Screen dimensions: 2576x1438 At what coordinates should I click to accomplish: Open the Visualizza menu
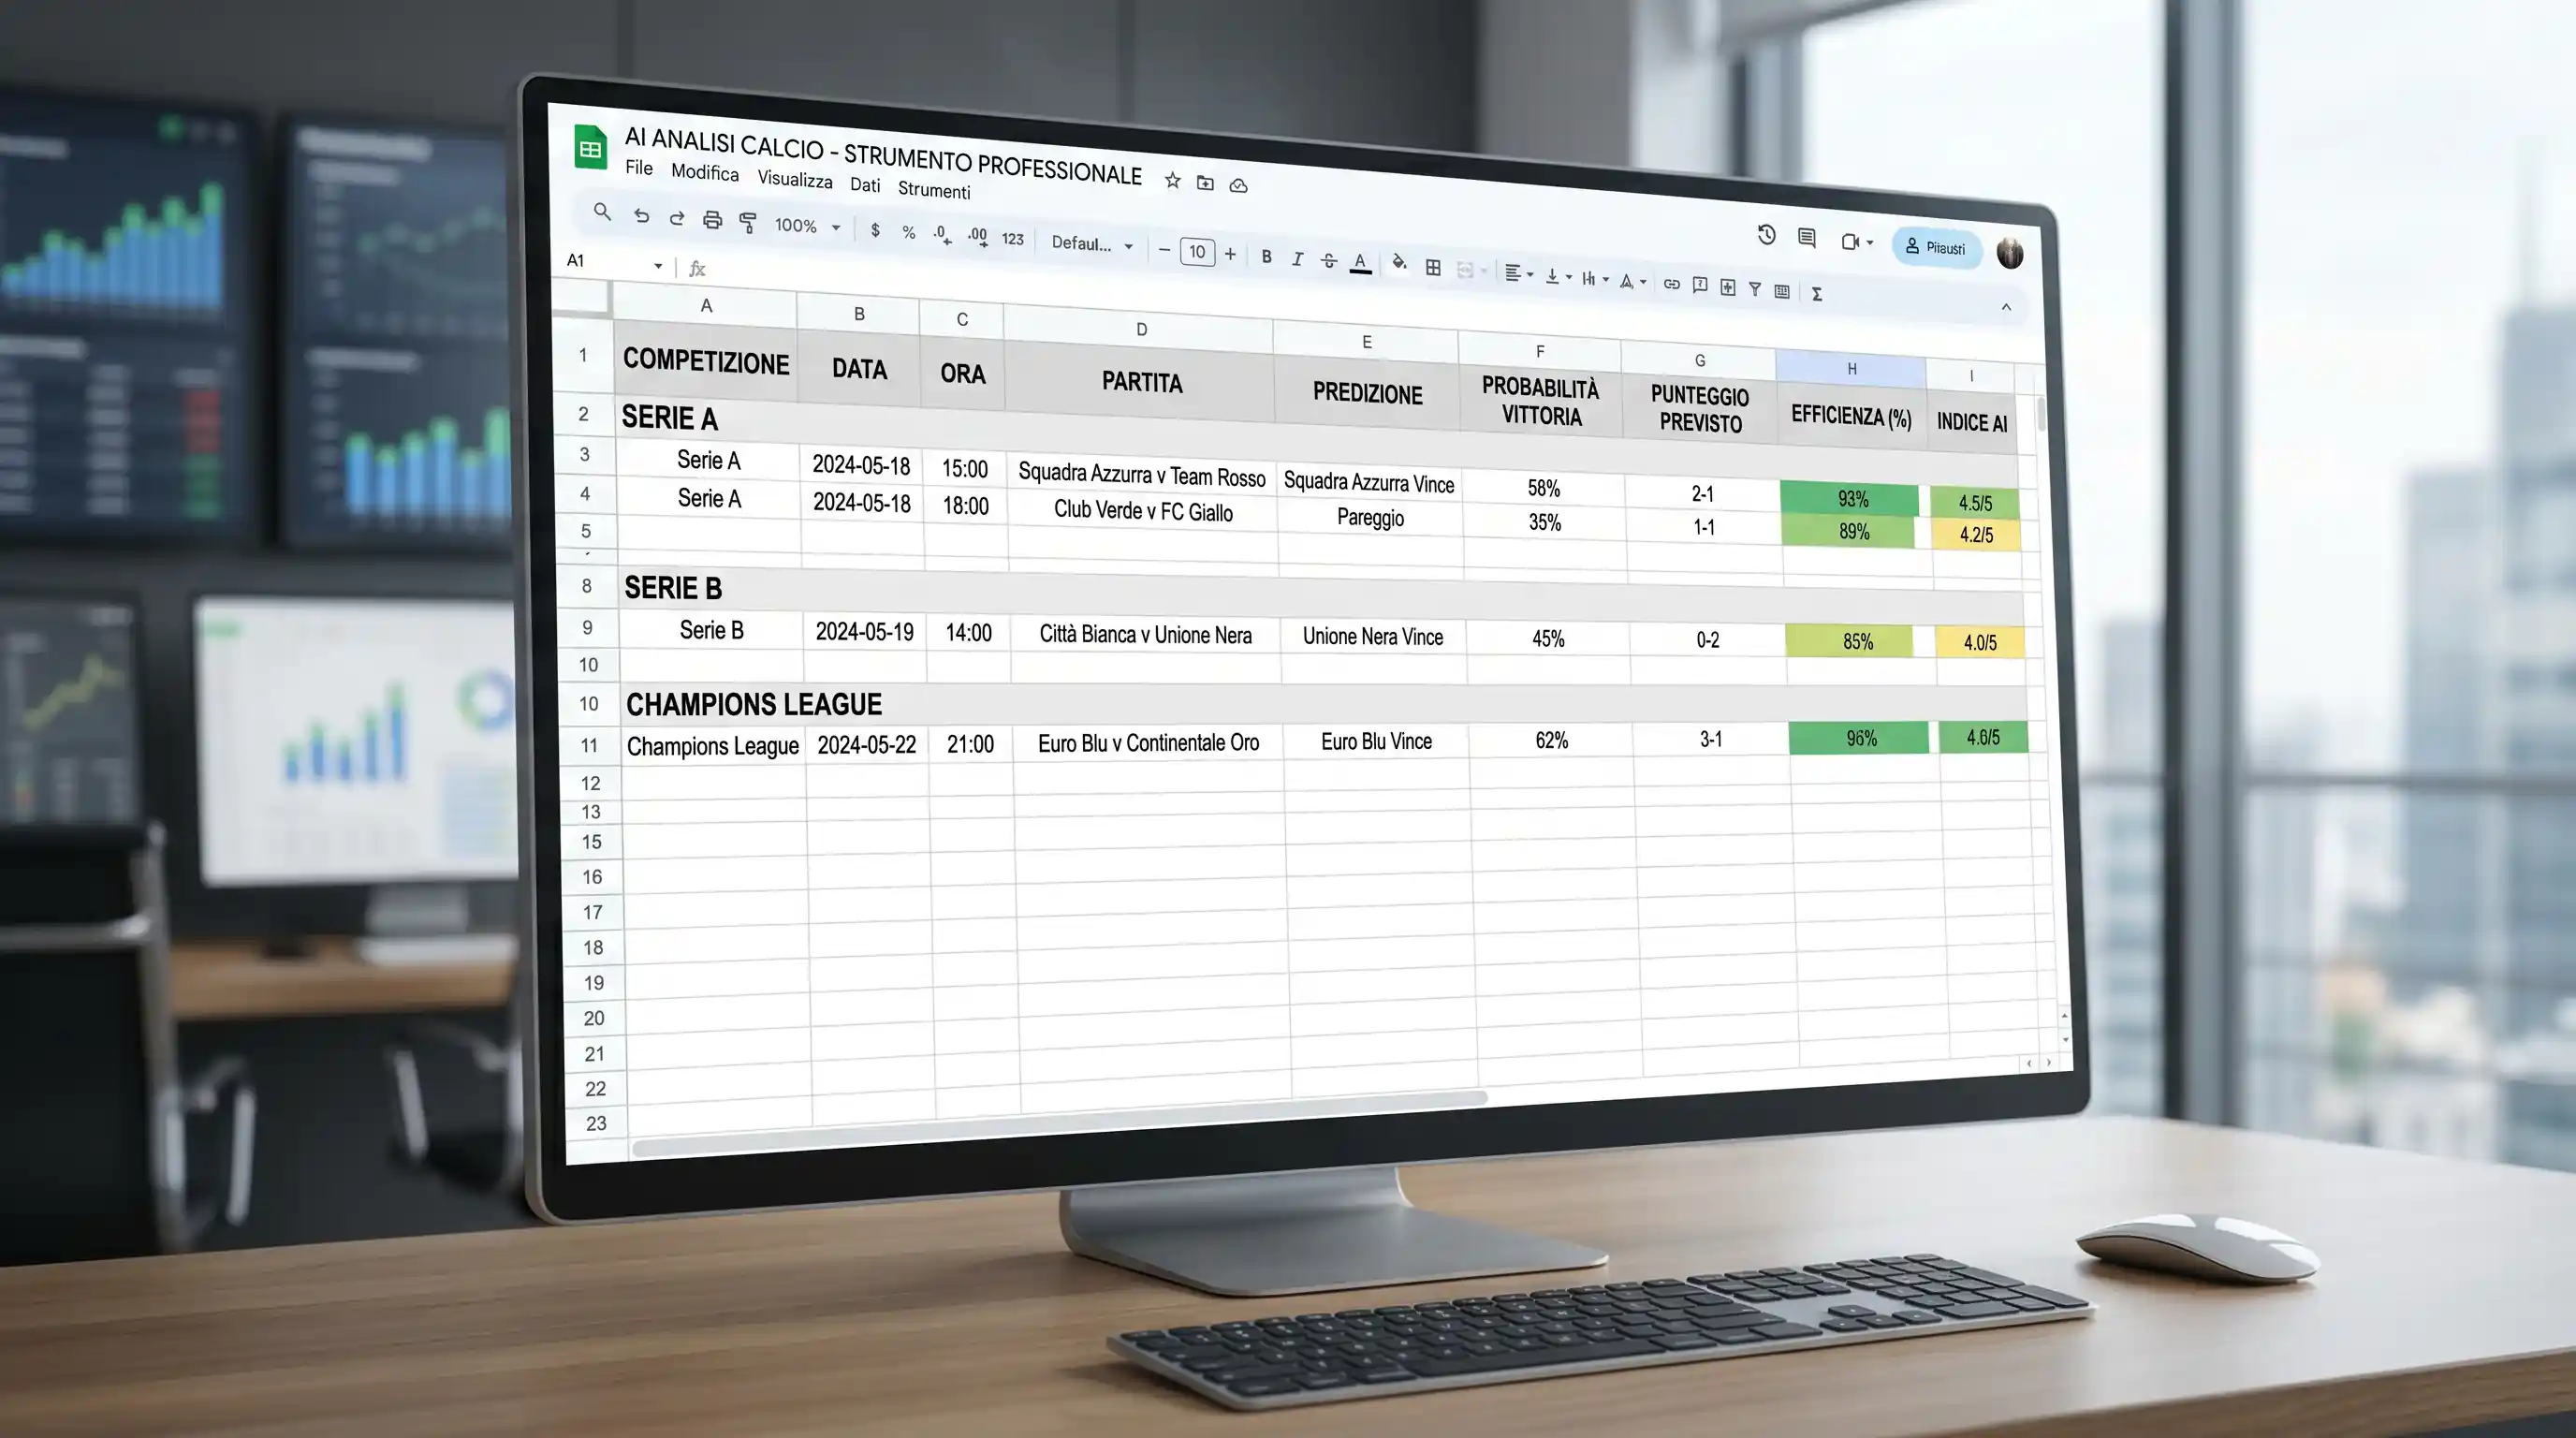794,179
